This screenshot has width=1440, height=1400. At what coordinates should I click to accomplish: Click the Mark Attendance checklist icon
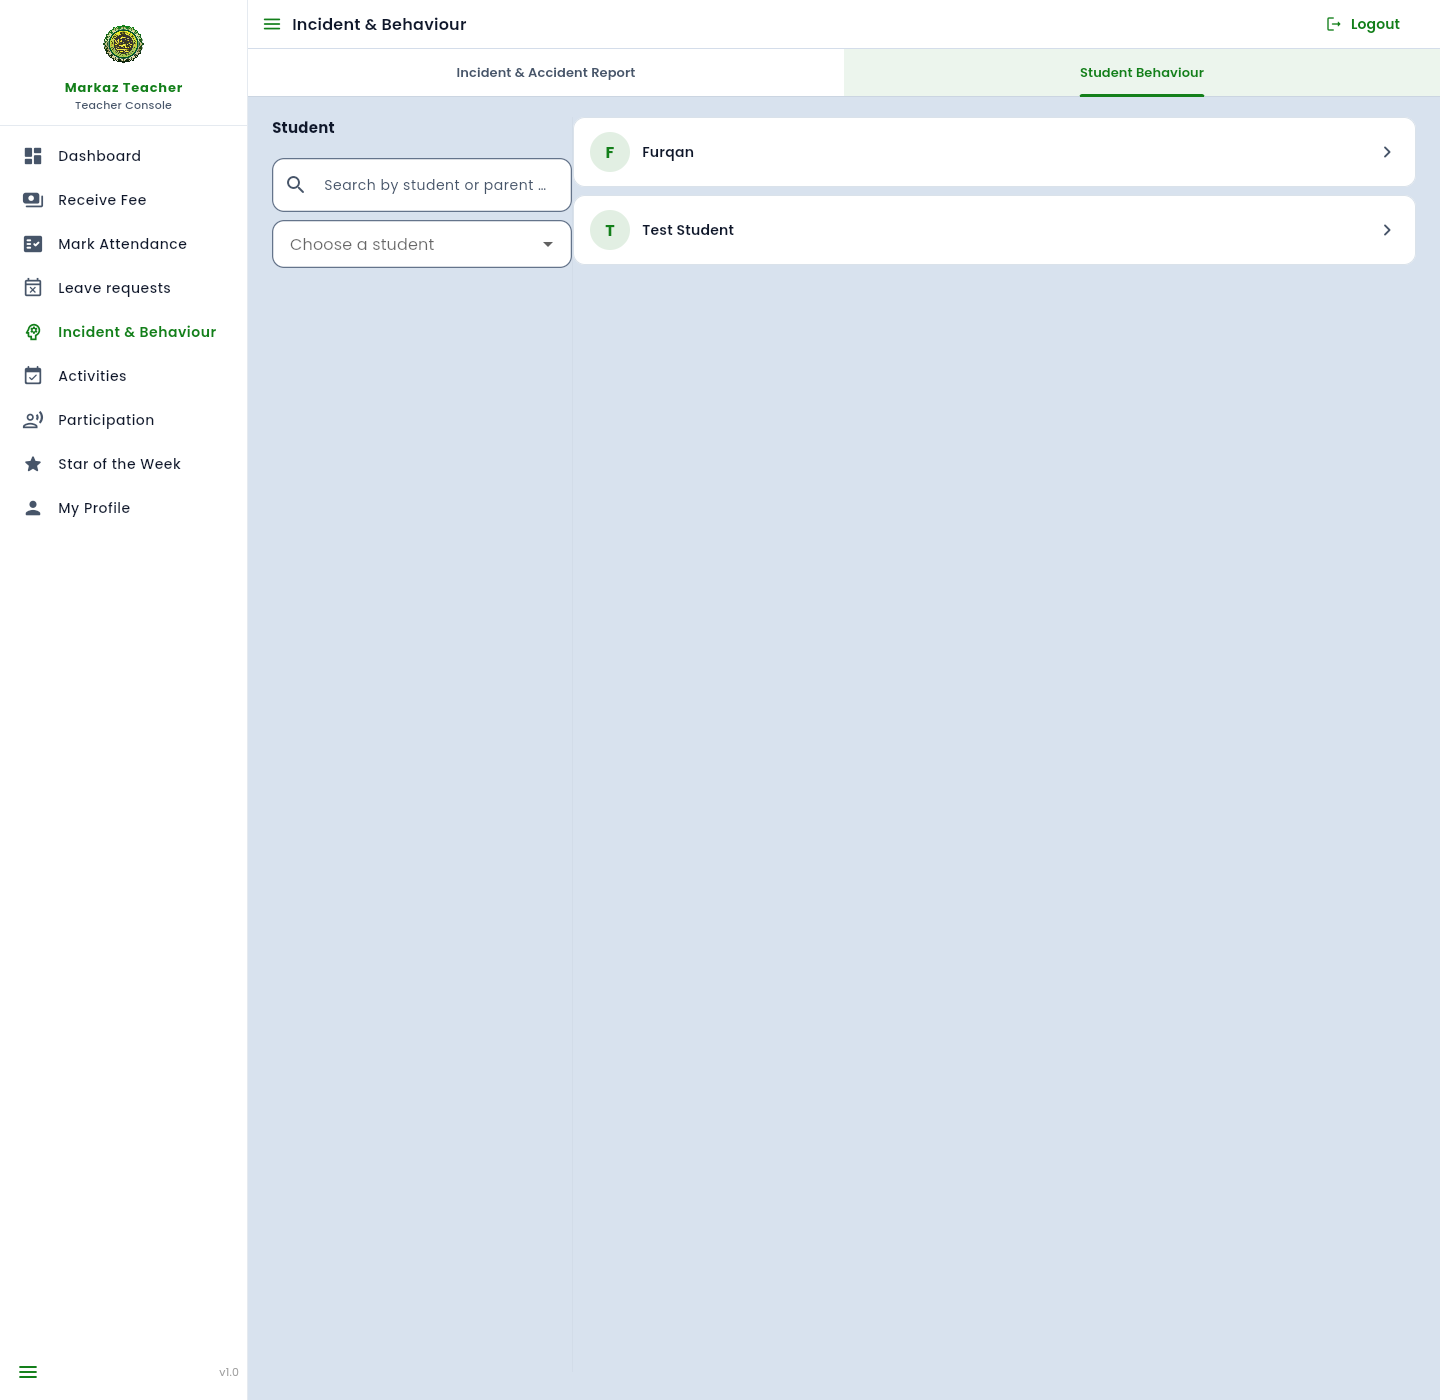pos(33,244)
